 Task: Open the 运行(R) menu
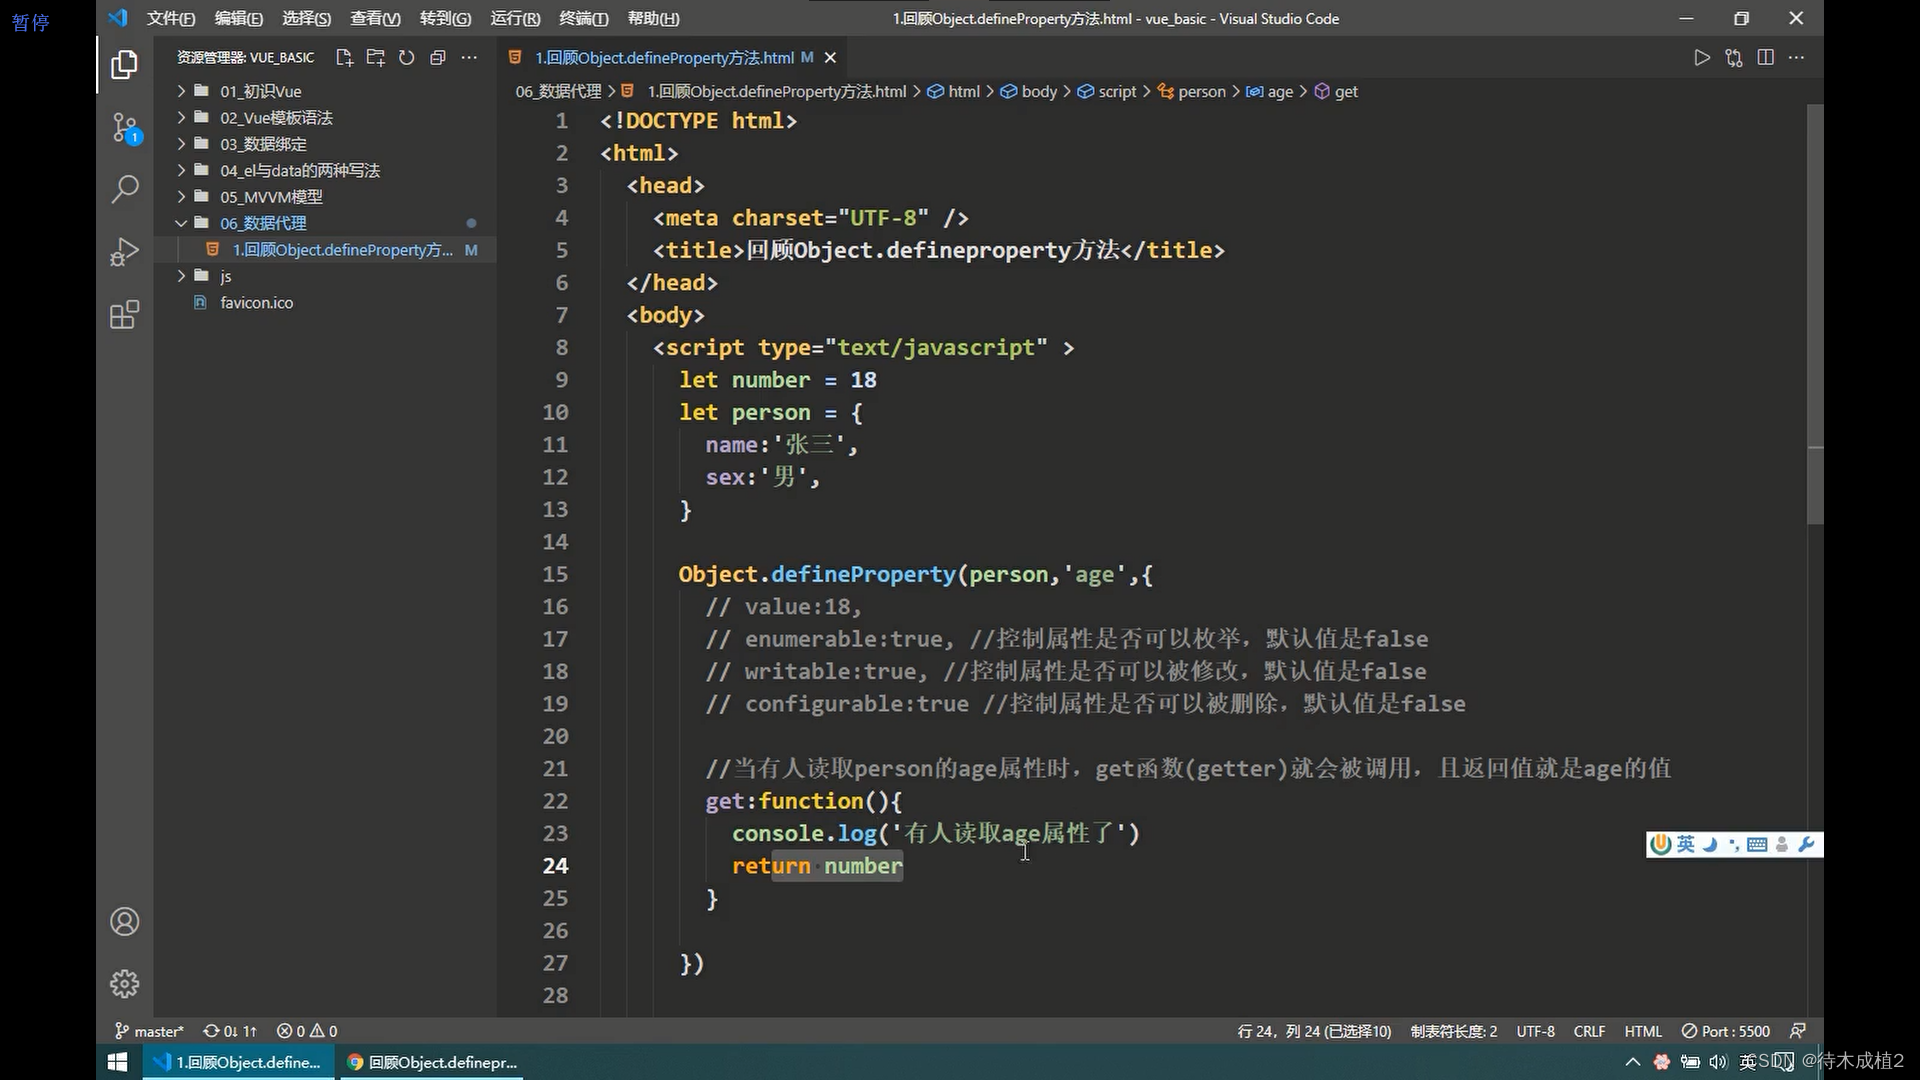click(x=515, y=18)
